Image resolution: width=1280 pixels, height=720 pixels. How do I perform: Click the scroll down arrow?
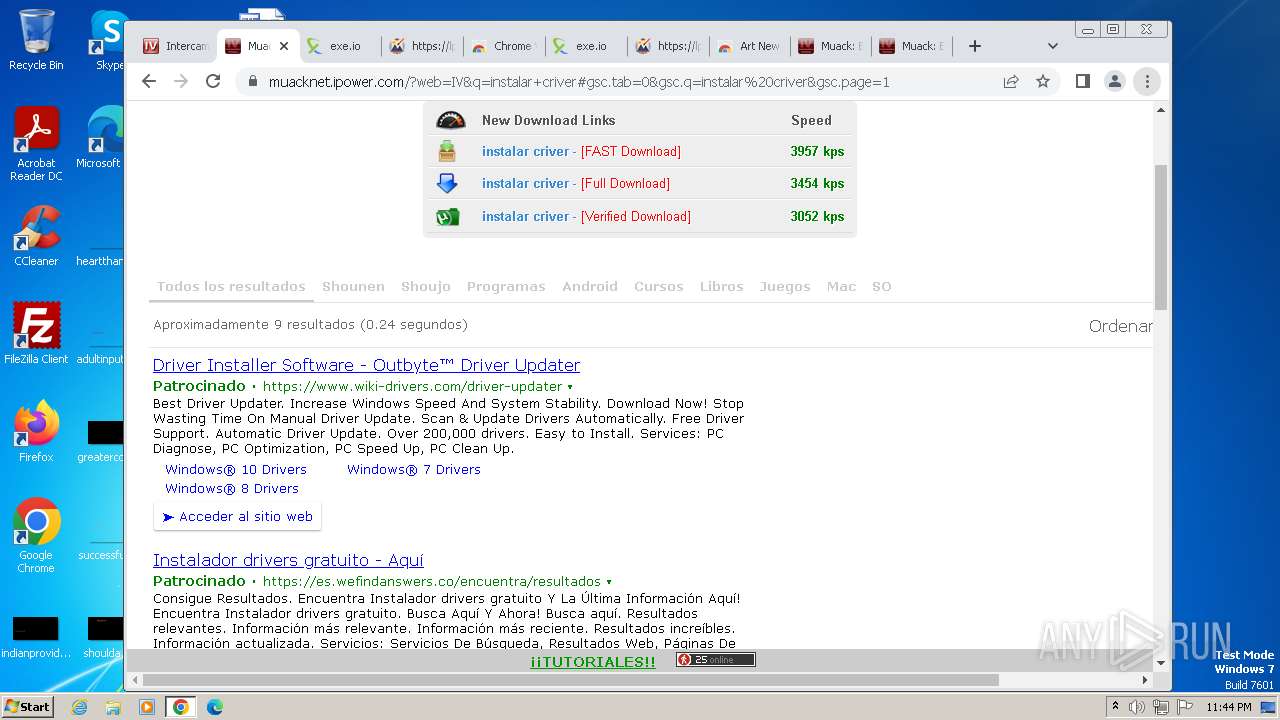click(1161, 662)
